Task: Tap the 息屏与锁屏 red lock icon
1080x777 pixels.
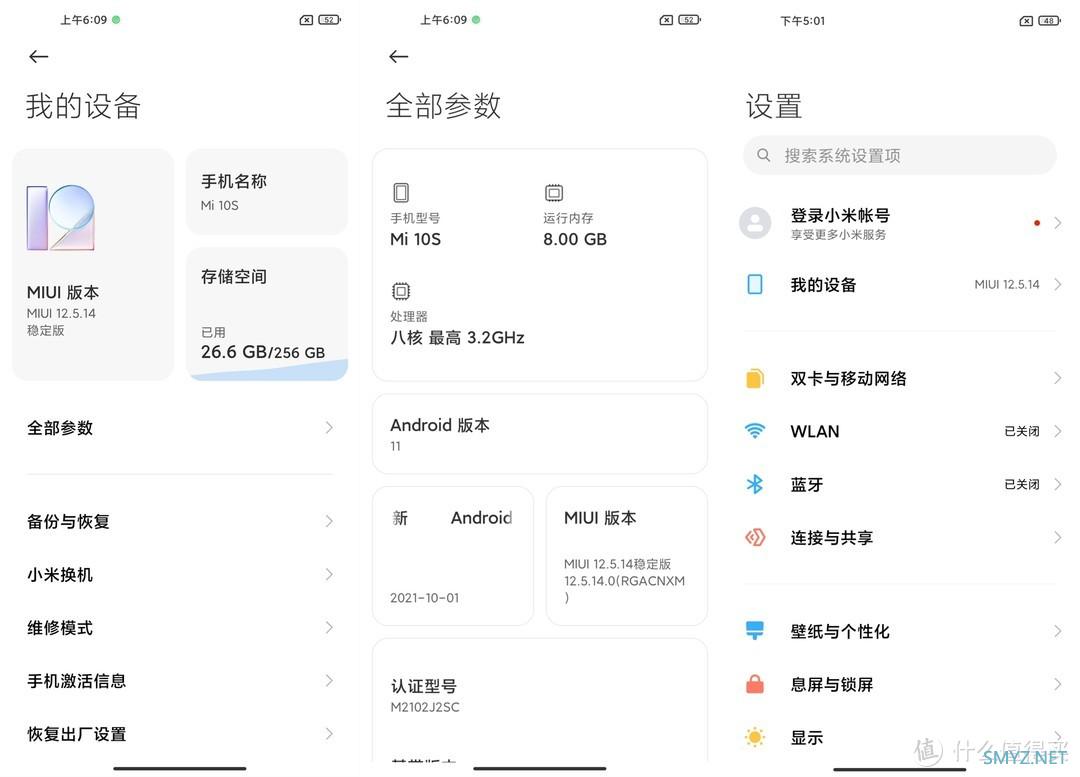Action: 755,684
